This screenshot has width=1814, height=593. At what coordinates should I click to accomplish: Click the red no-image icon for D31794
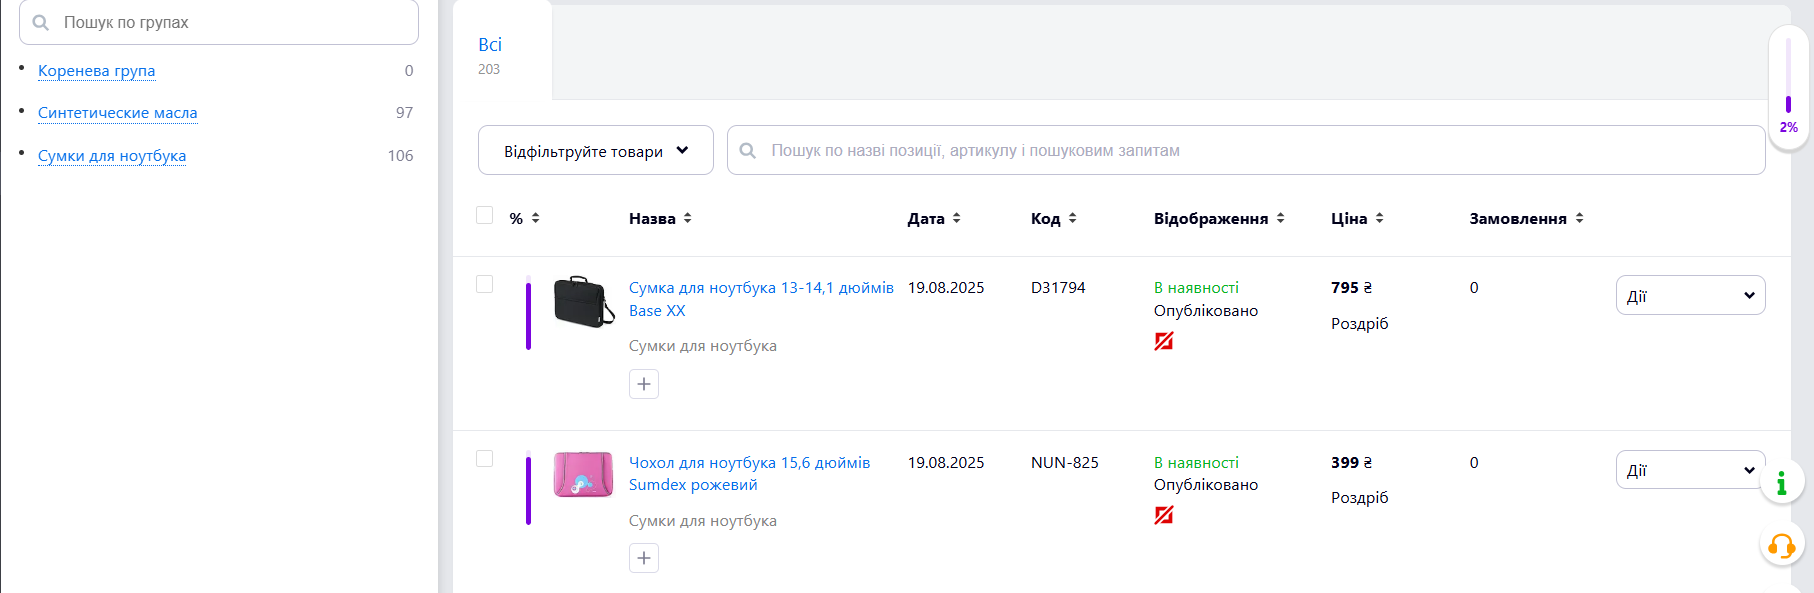(1164, 341)
